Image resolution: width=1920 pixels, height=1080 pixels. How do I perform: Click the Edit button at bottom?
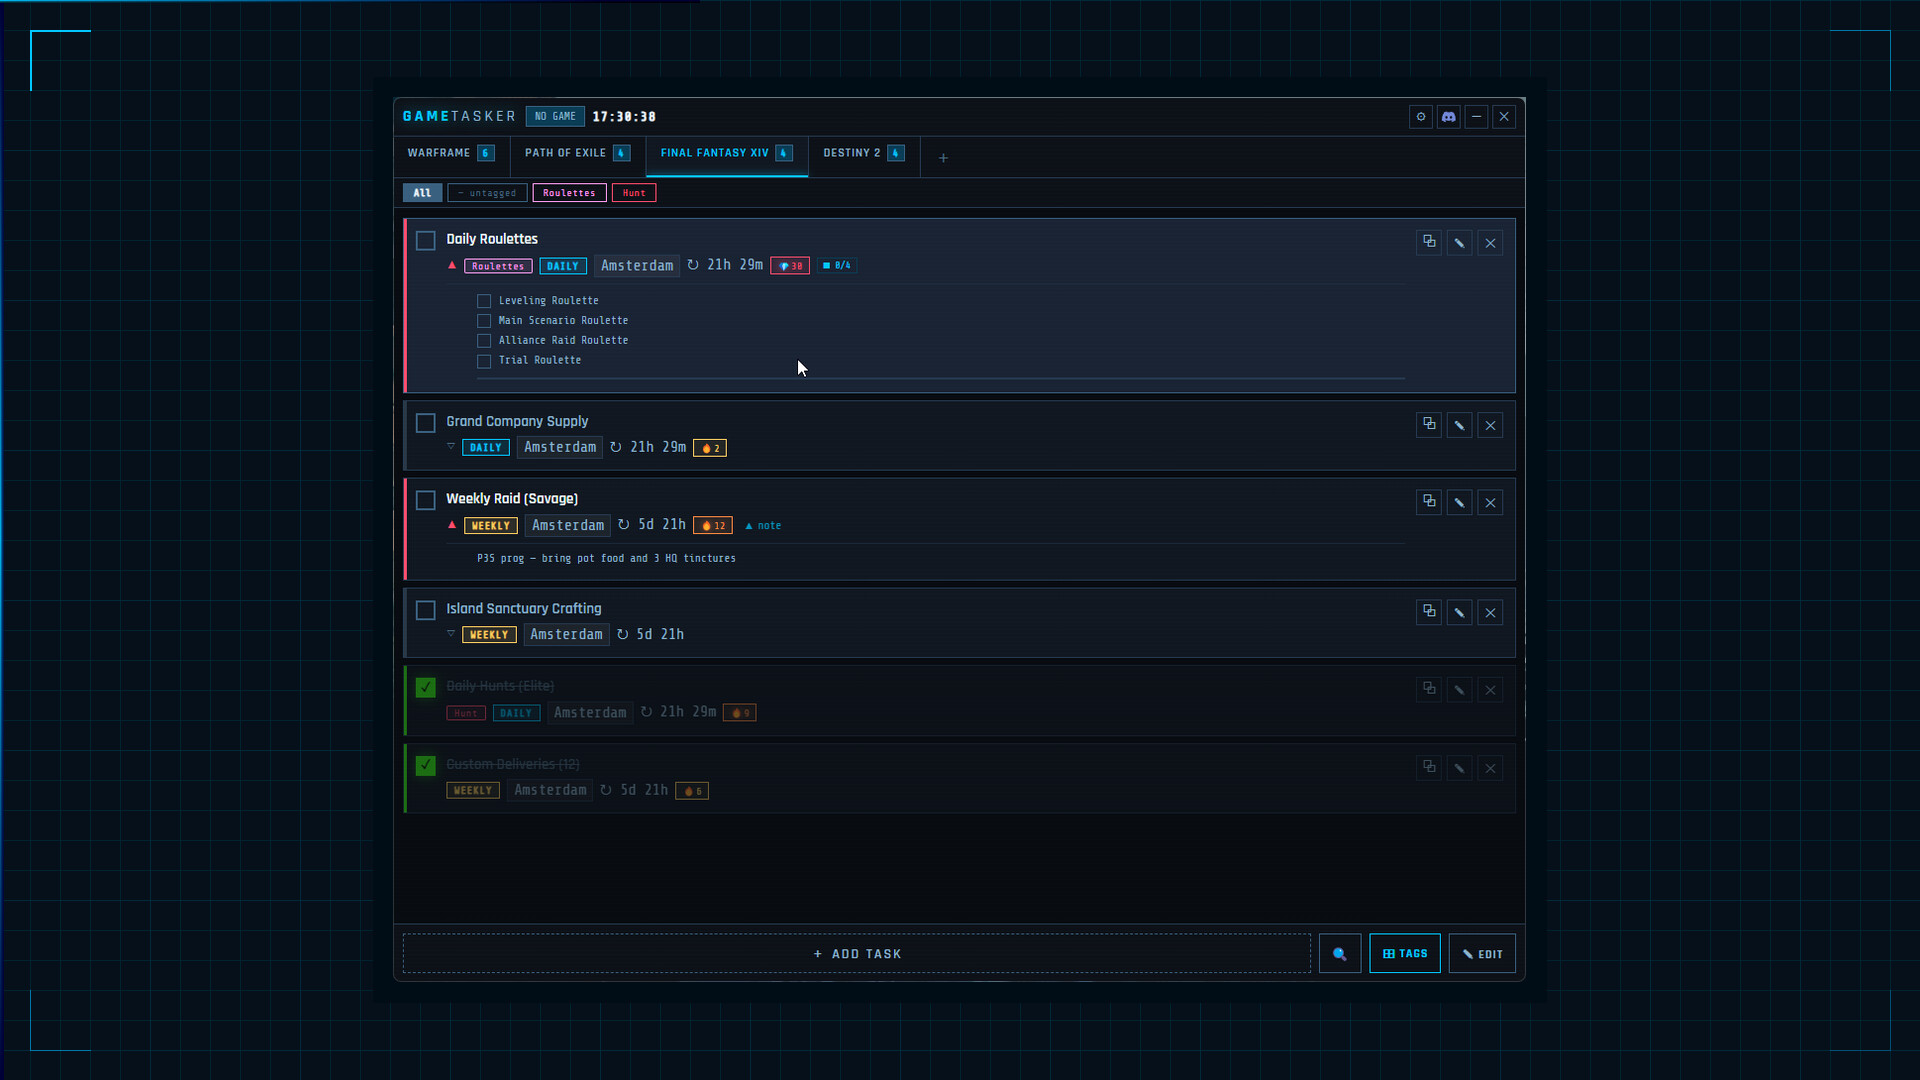pos(1482,954)
